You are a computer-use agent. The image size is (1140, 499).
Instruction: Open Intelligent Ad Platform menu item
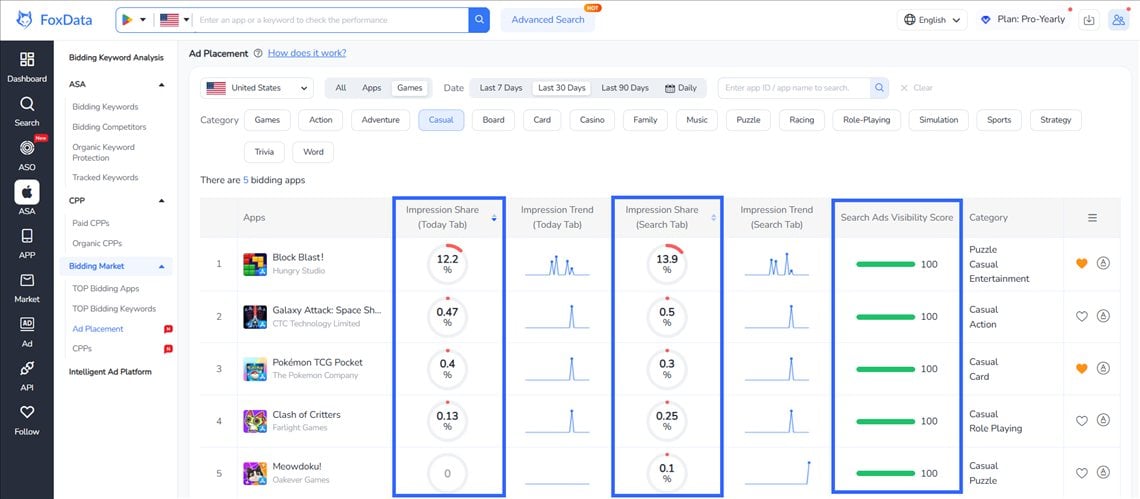tap(110, 372)
